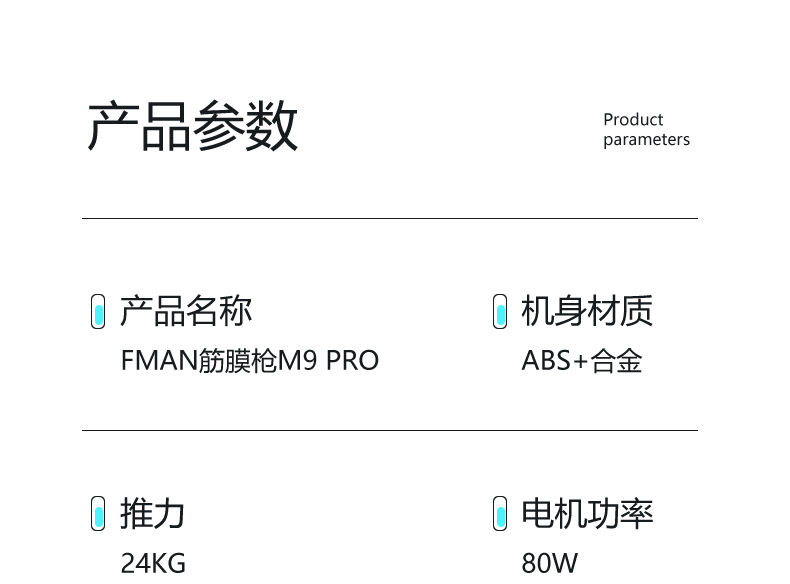790x584 pixels.
Task: Click the pill icon beside 电机功率
Action: 500,513
